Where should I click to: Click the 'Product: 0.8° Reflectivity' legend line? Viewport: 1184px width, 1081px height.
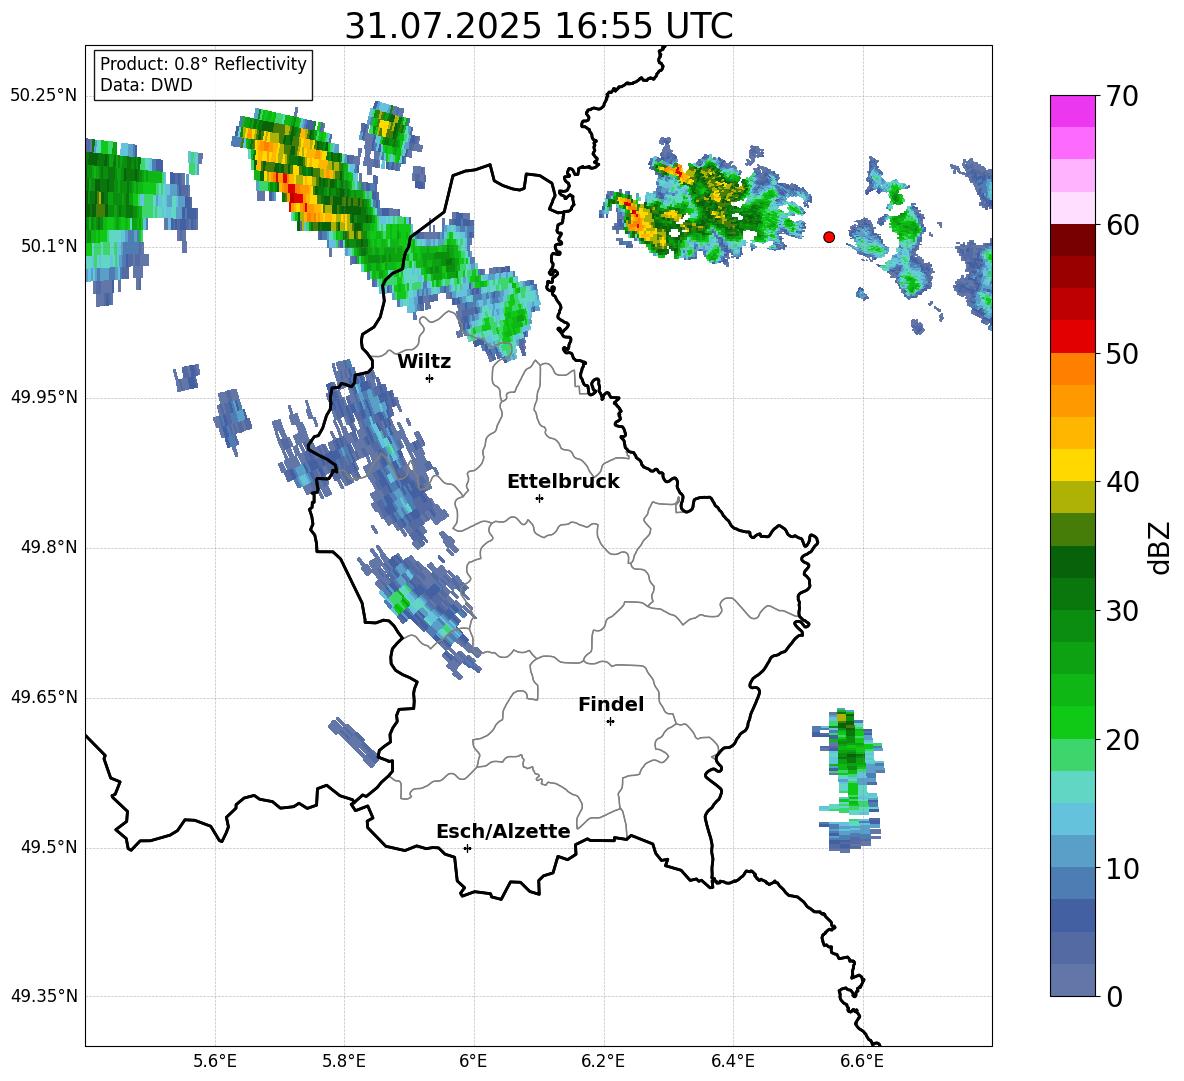[x=203, y=64]
